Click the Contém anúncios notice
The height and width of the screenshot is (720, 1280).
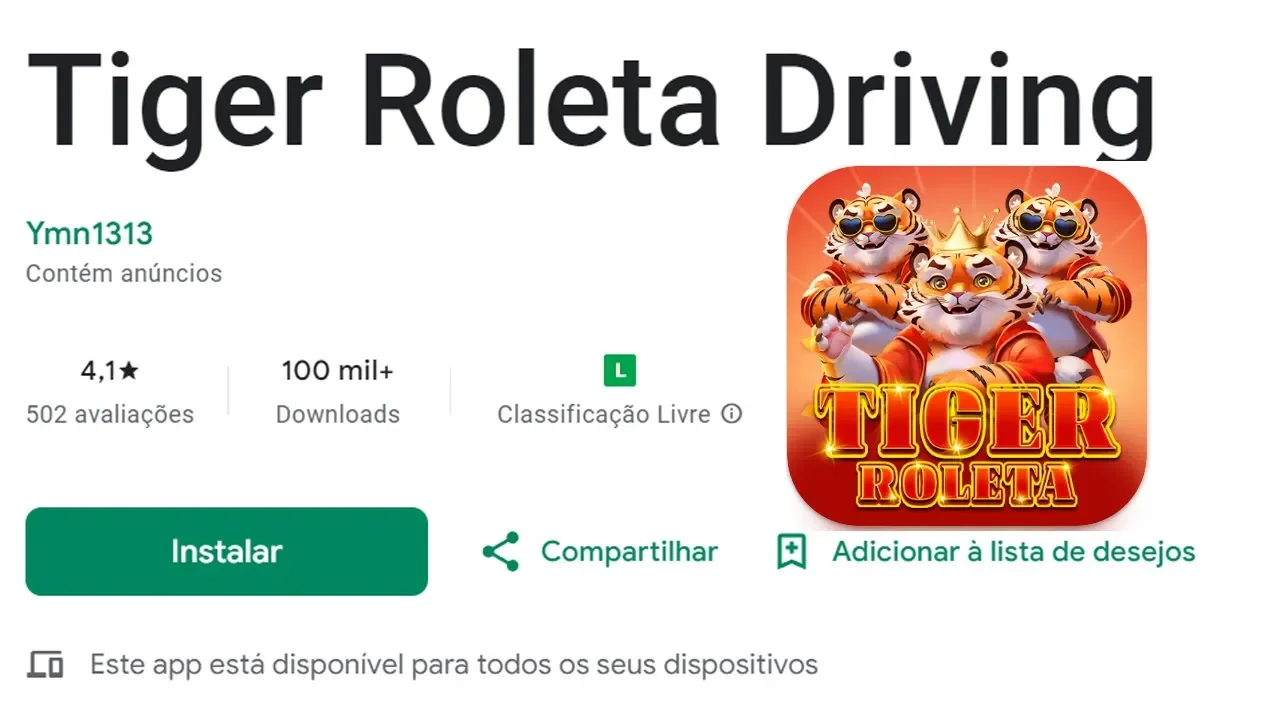124,273
